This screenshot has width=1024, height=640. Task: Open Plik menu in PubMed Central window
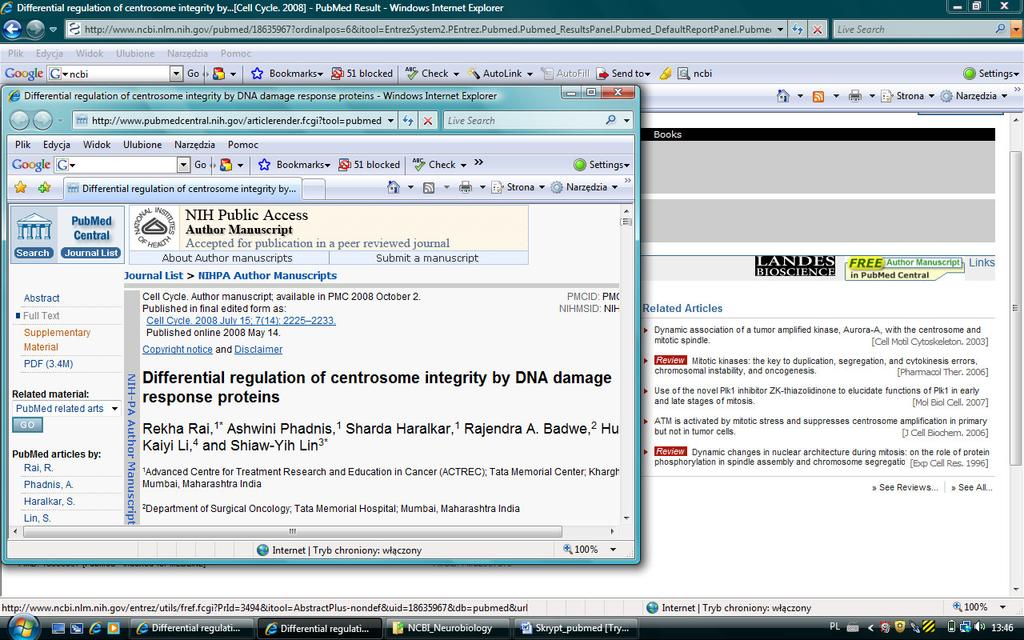23,144
